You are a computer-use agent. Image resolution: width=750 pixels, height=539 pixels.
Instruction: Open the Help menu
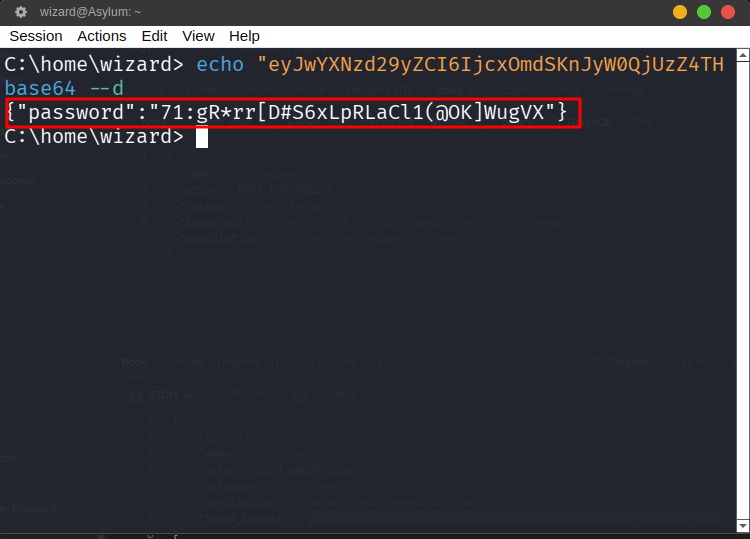click(244, 36)
